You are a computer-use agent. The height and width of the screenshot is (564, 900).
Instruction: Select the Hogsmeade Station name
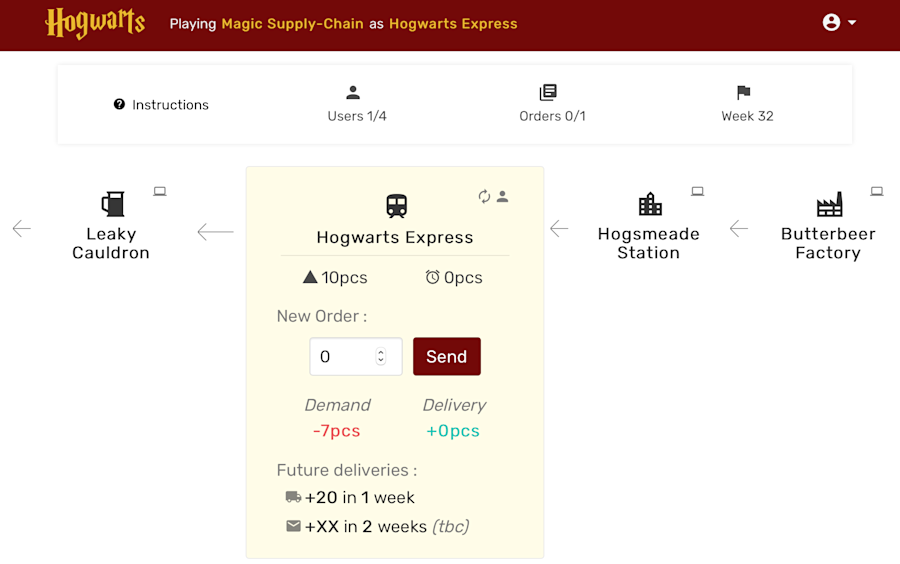(x=649, y=243)
